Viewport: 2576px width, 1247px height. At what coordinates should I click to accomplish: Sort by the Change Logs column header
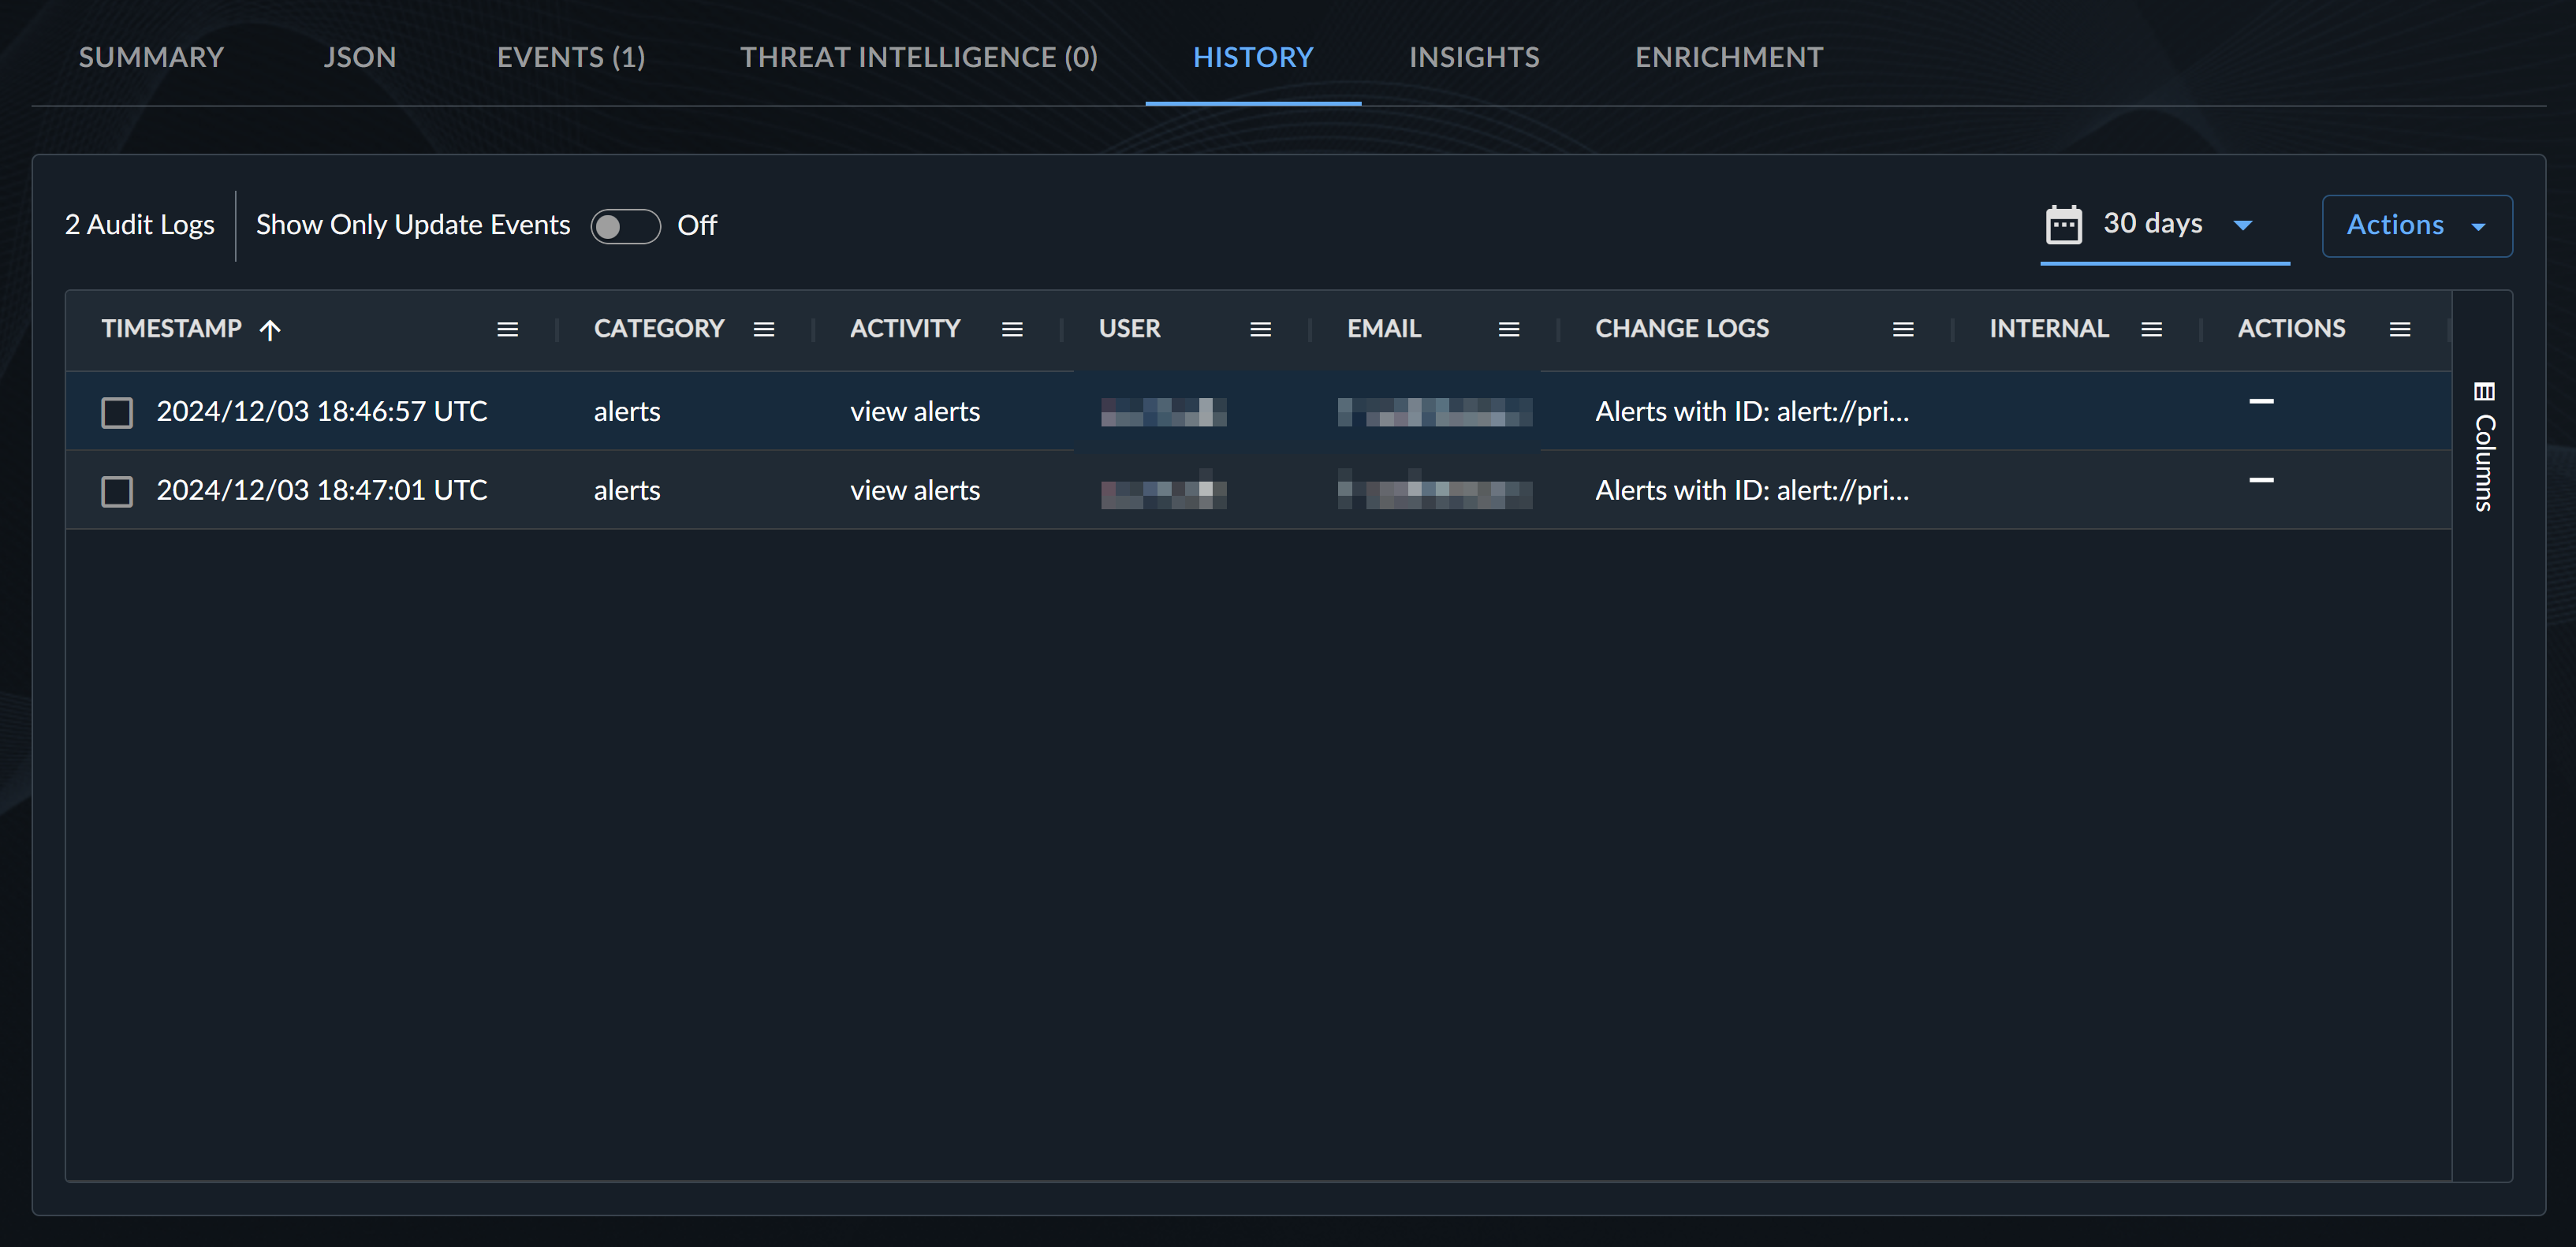point(1682,328)
